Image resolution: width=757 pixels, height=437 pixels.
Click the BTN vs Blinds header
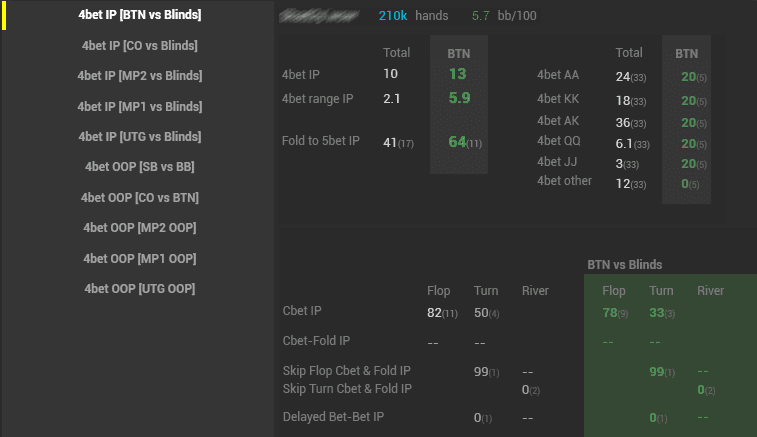(x=624, y=265)
